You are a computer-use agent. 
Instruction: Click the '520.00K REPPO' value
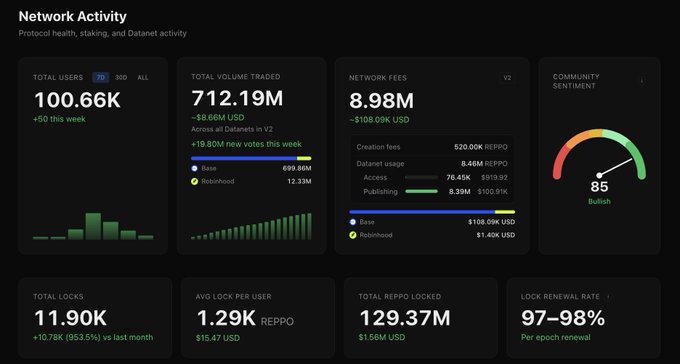pos(481,147)
